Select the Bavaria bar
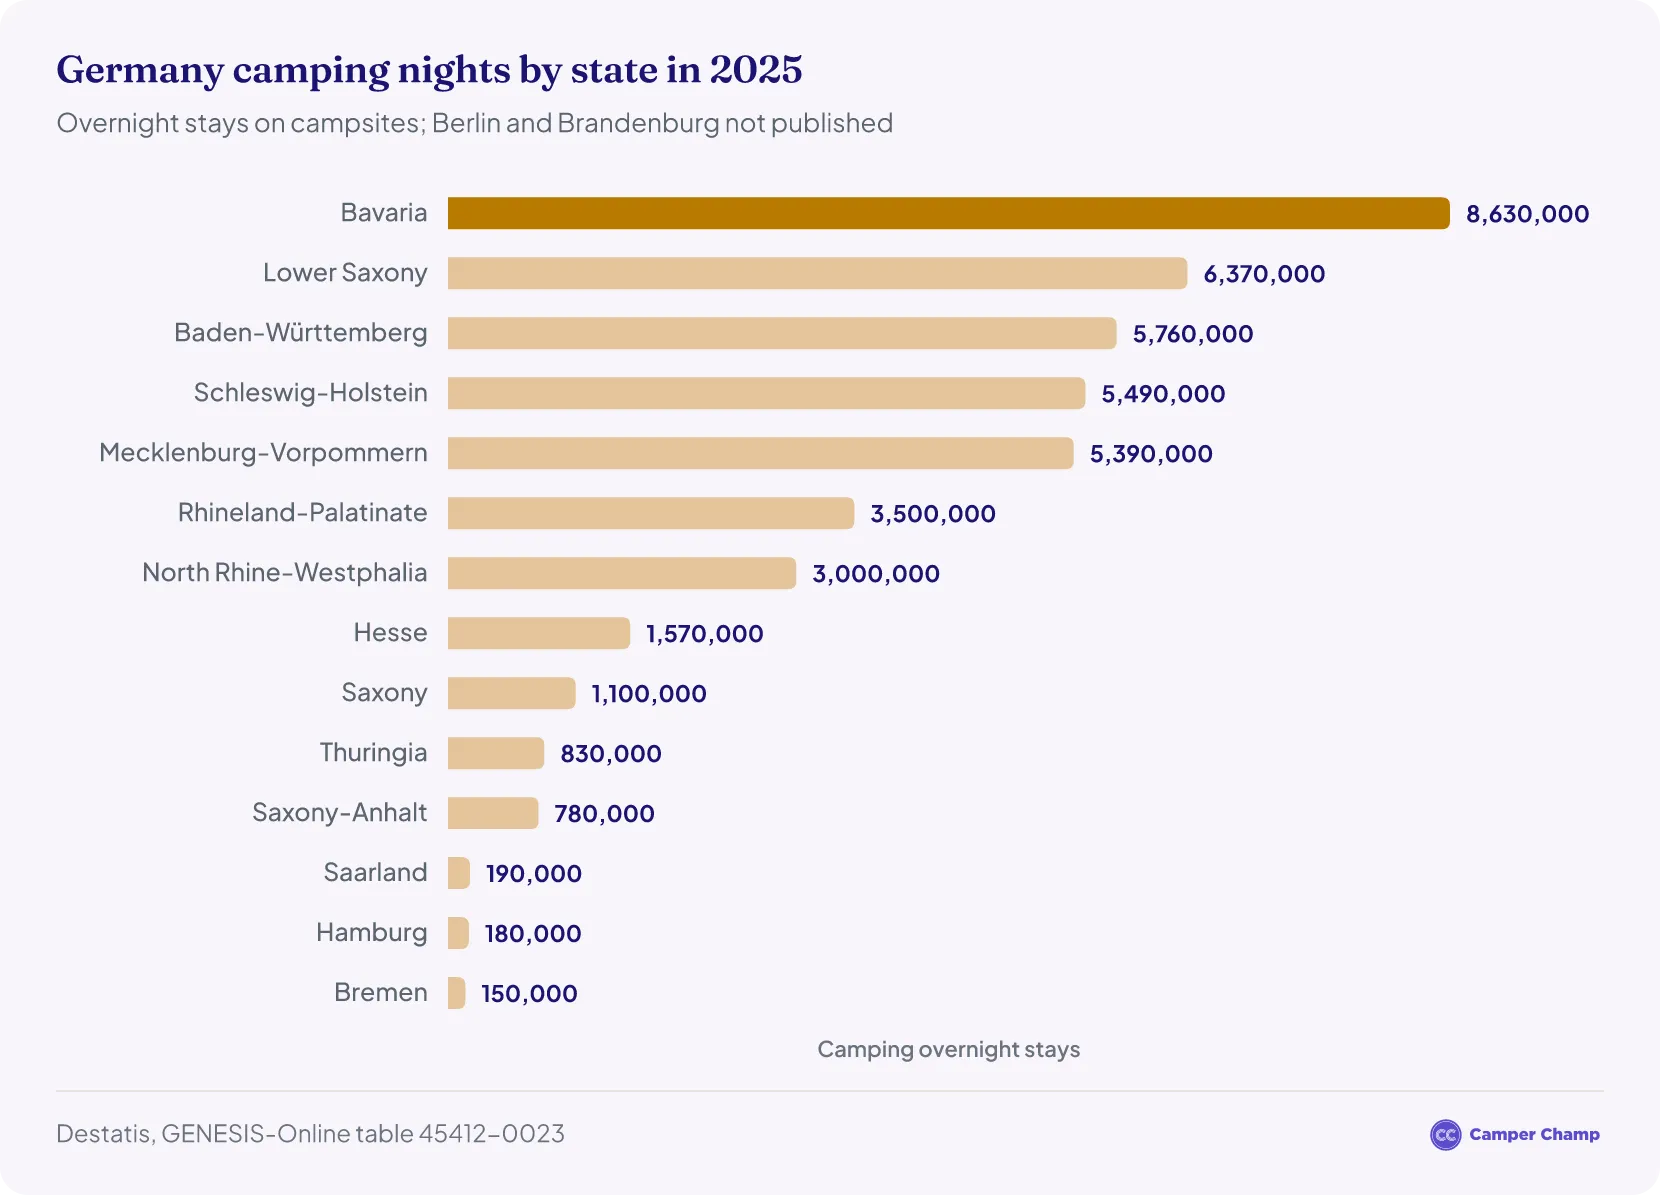 click(x=949, y=213)
